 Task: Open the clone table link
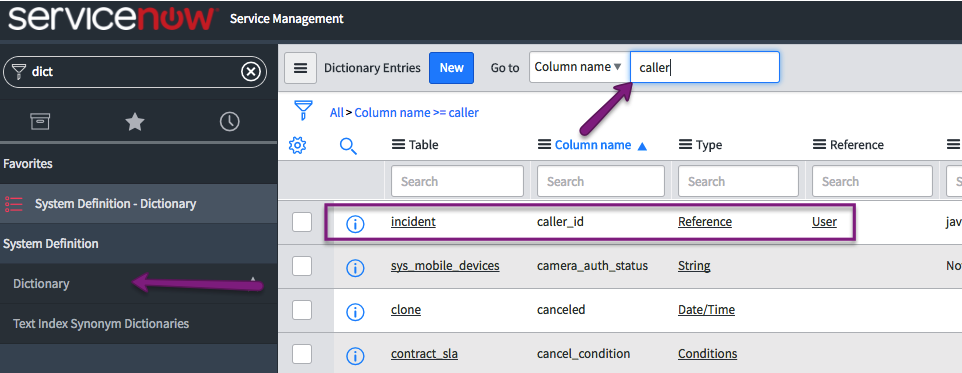[406, 310]
